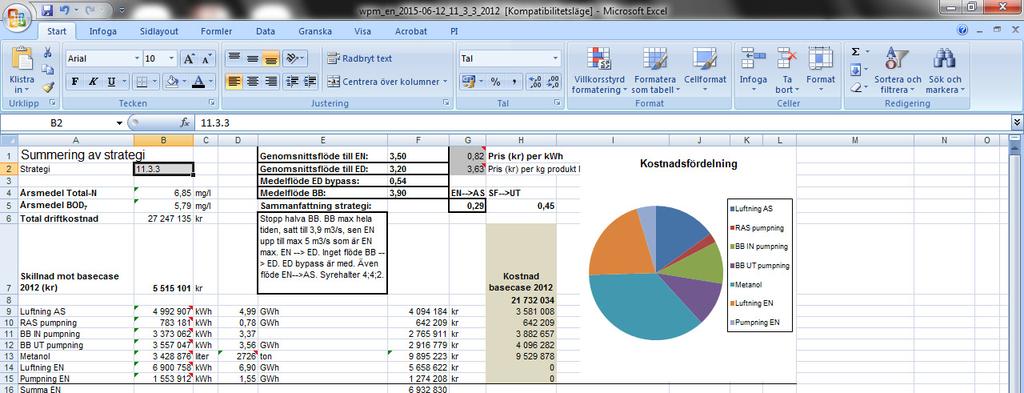Open the Name Box dropdown arrow
Screen dimensions: 1024x393
(120, 123)
